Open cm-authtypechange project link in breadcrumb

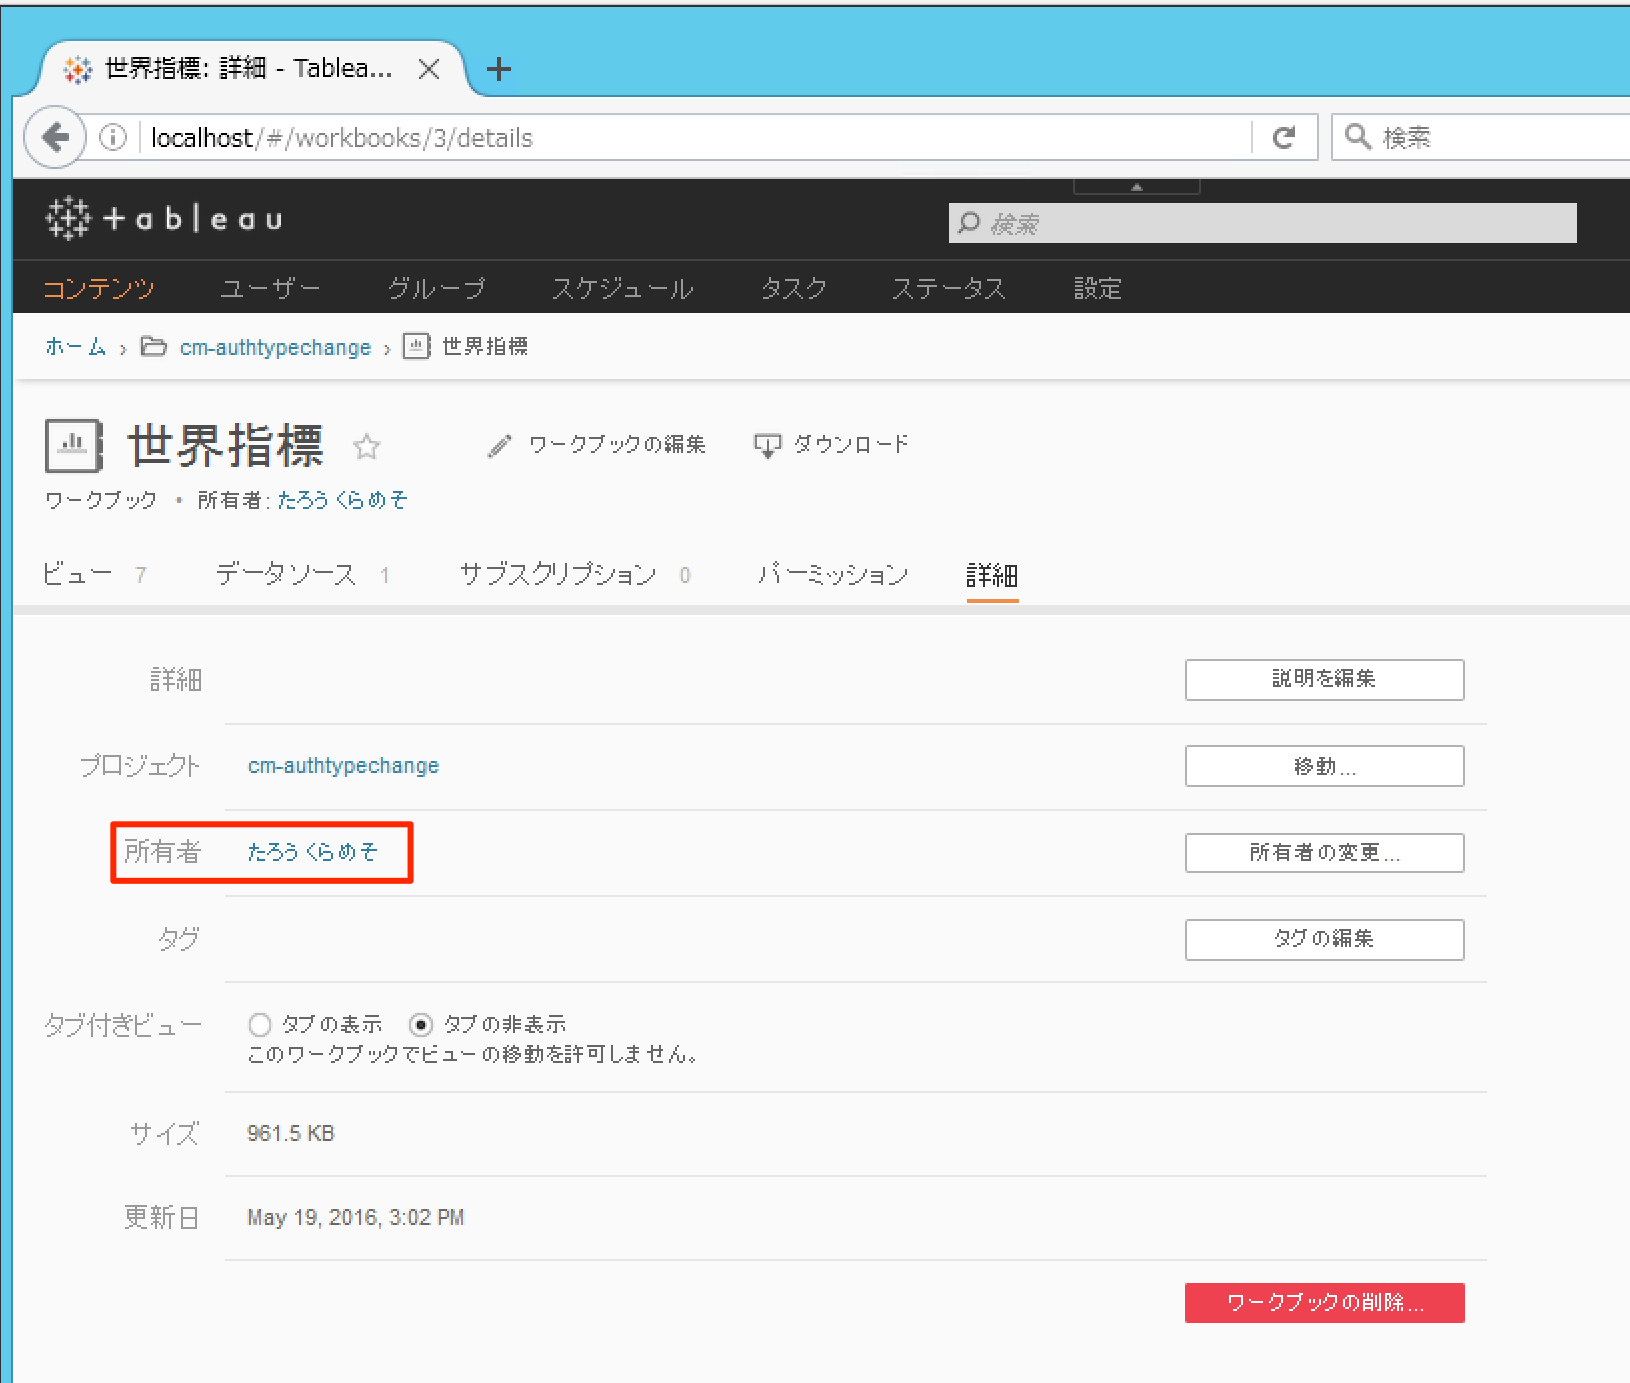tap(275, 347)
